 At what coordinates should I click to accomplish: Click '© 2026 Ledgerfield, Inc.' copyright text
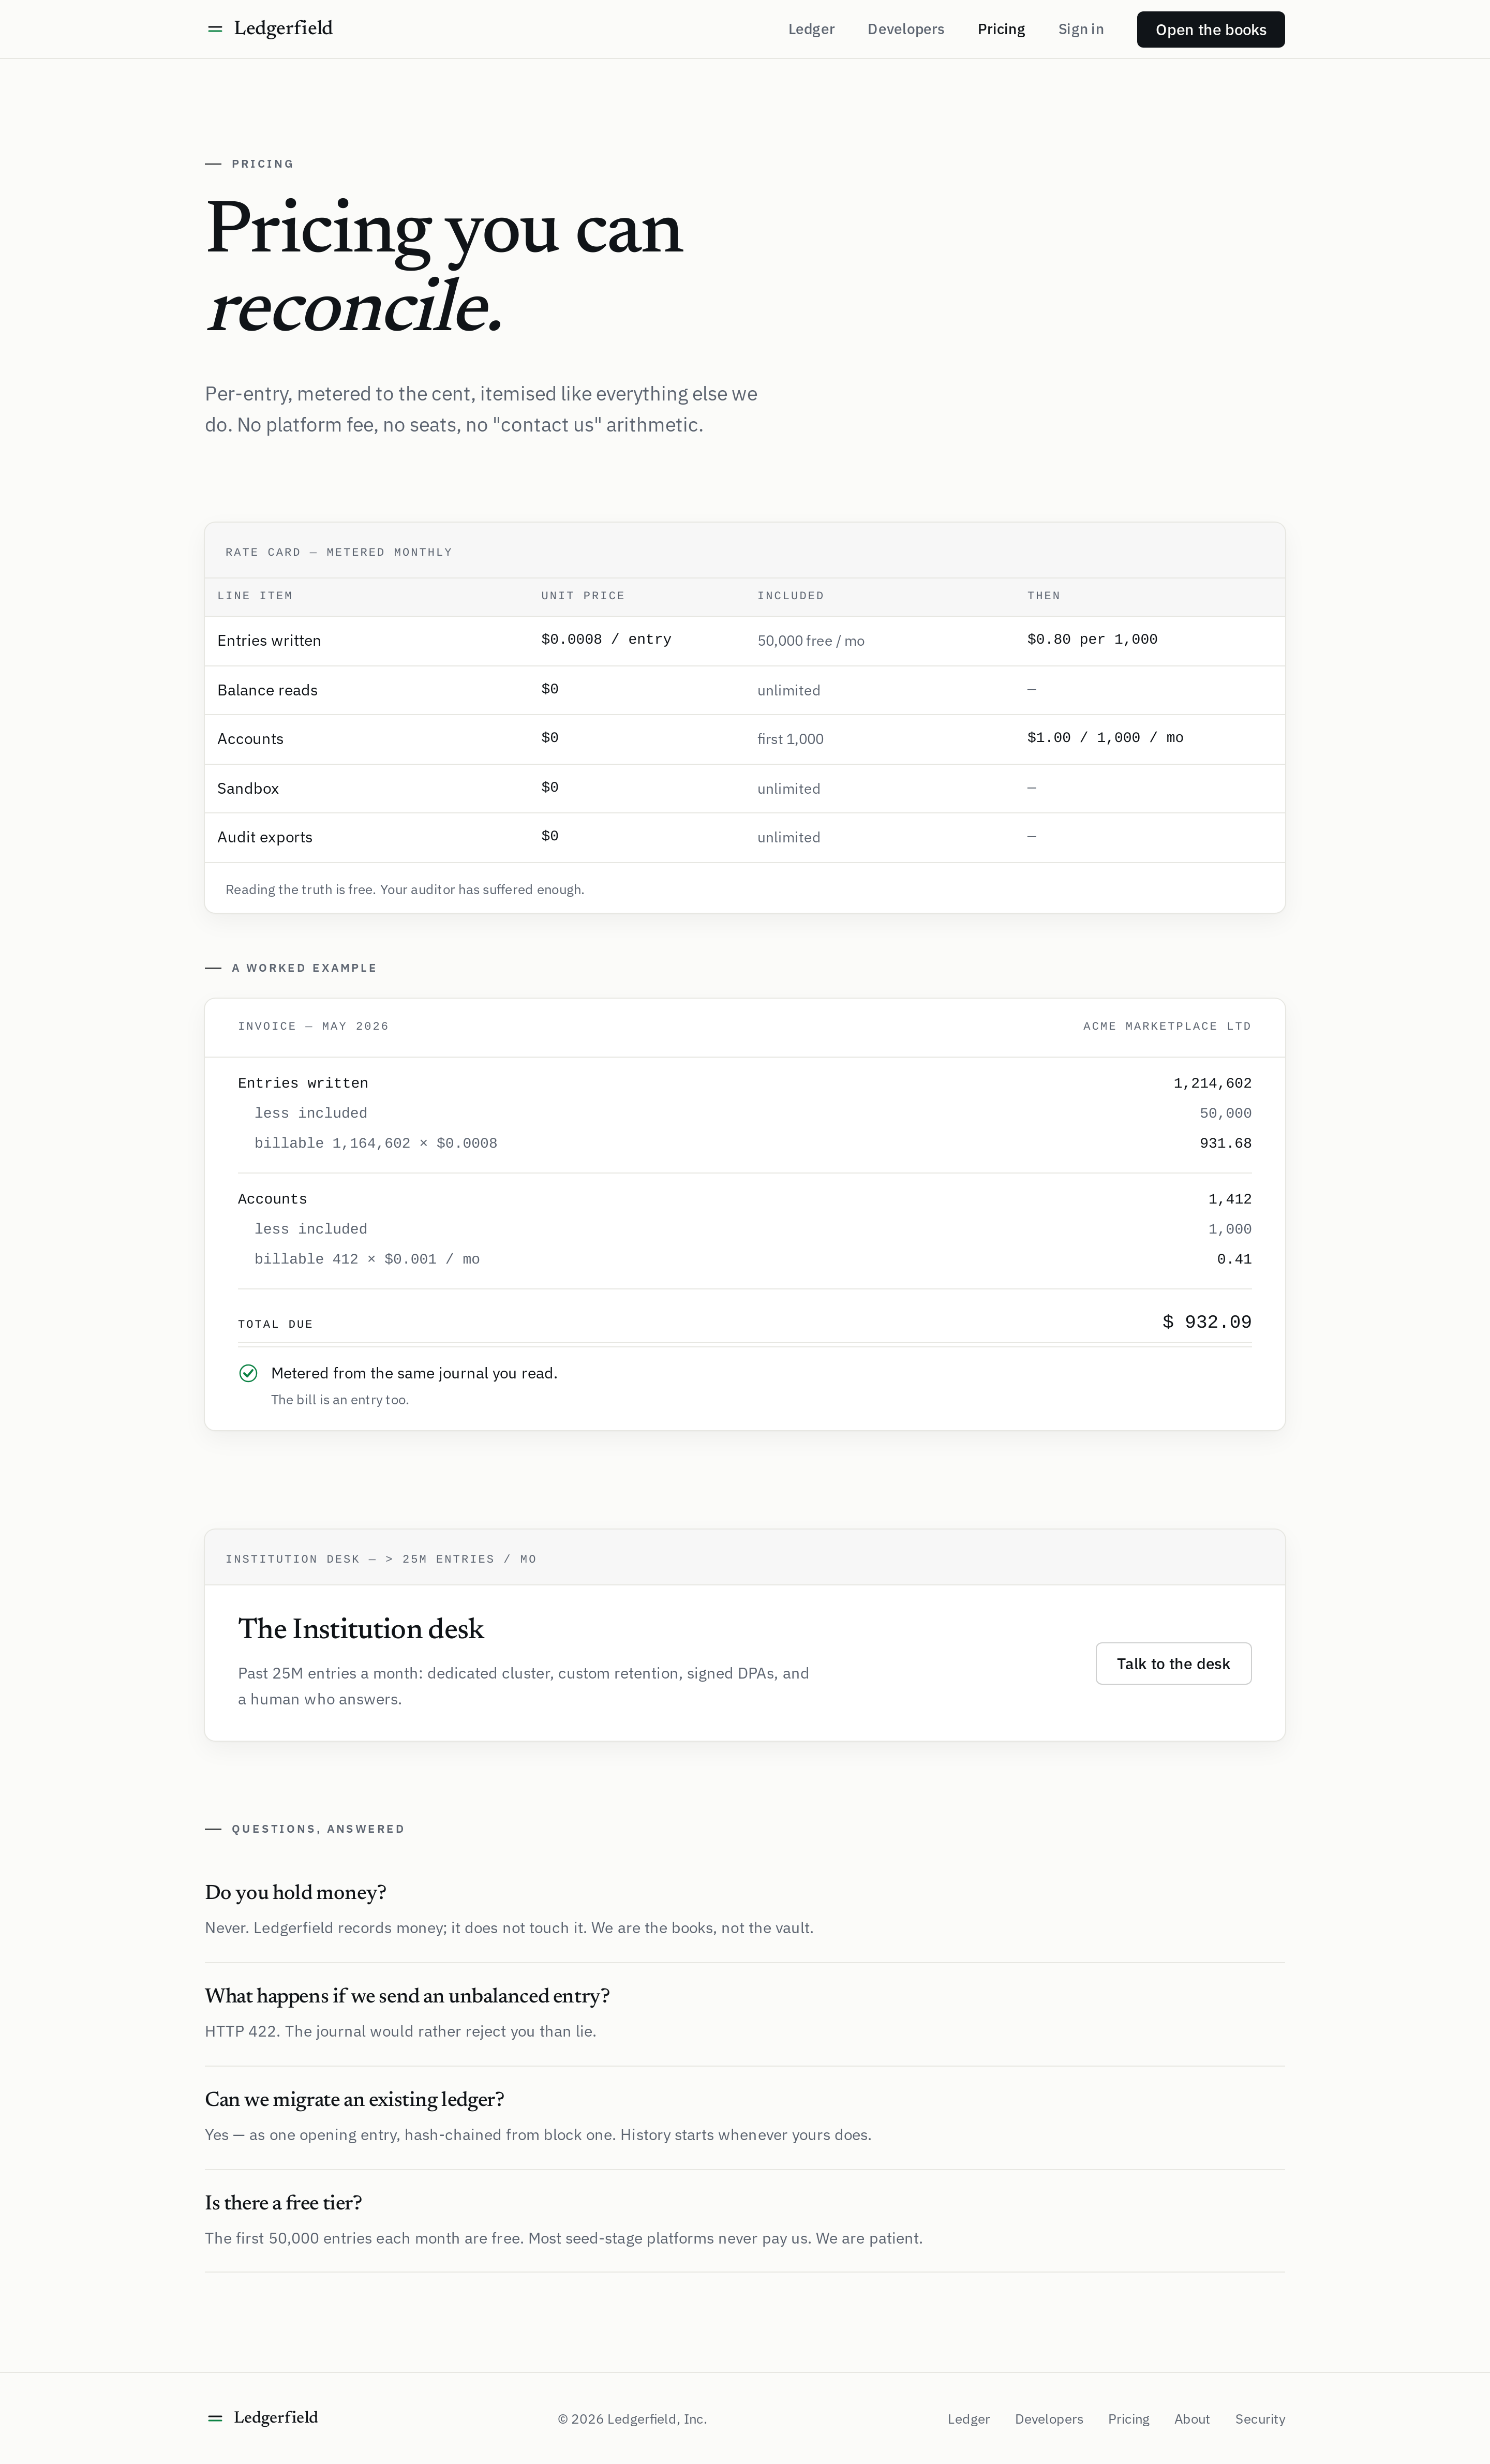(632, 2419)
